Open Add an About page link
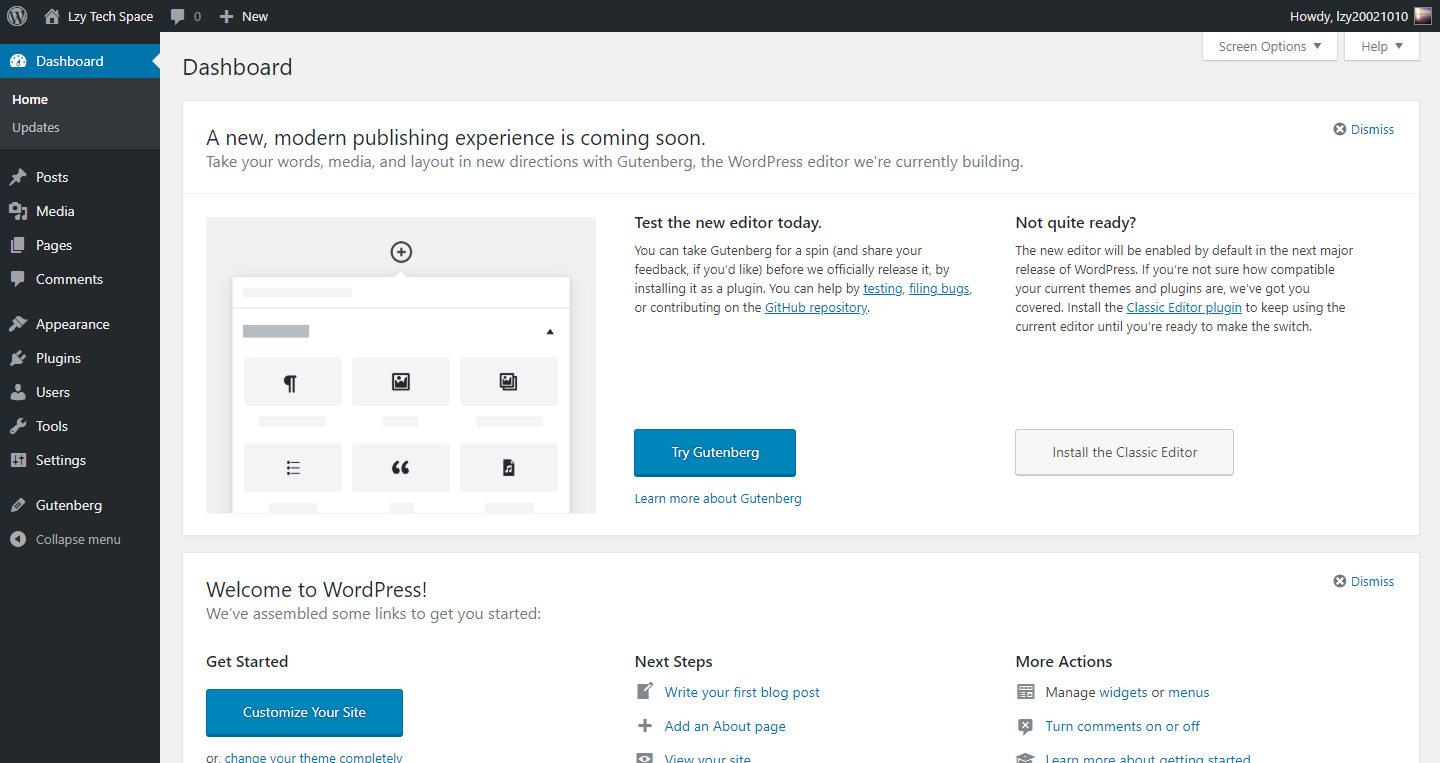This screenshot has width=1440, height=763. (x=725, y=726)
